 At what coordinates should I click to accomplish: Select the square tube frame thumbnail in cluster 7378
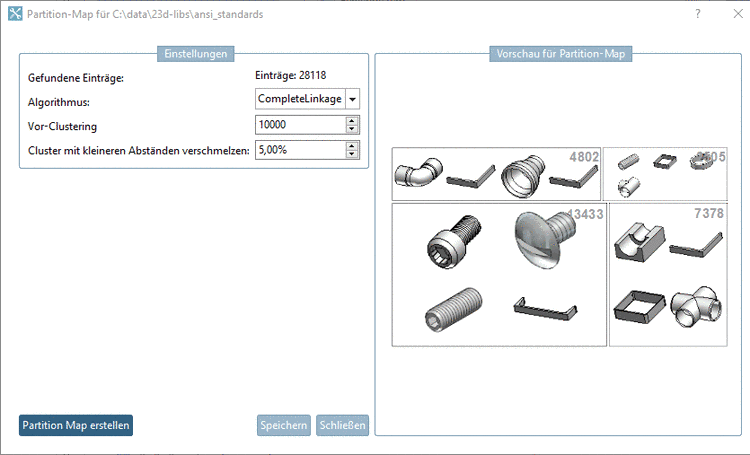[x=640, y=307]
